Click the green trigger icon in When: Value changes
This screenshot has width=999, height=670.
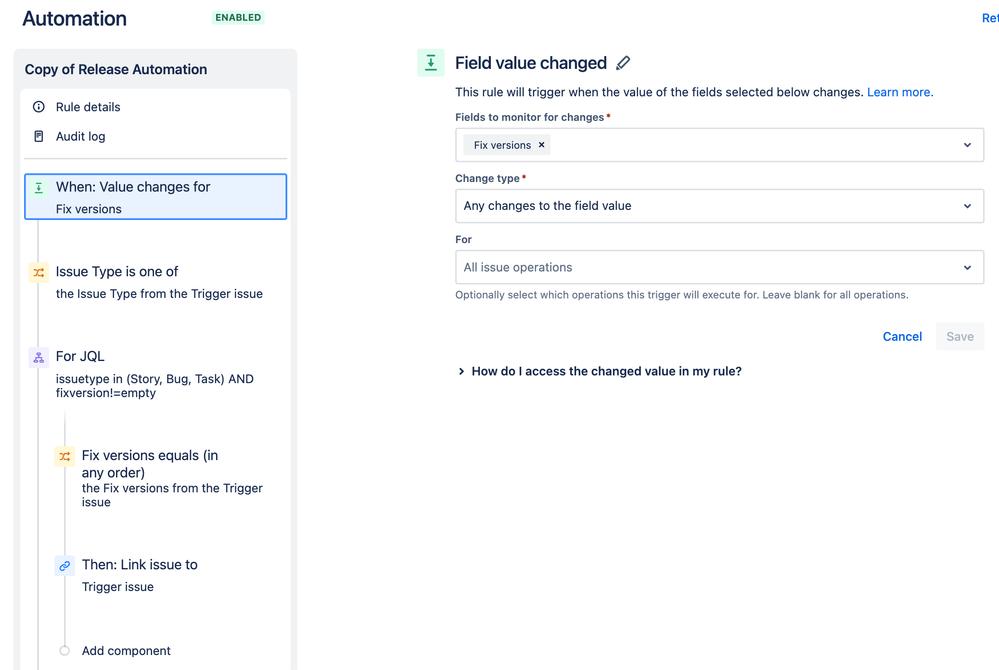pos(39,187)
